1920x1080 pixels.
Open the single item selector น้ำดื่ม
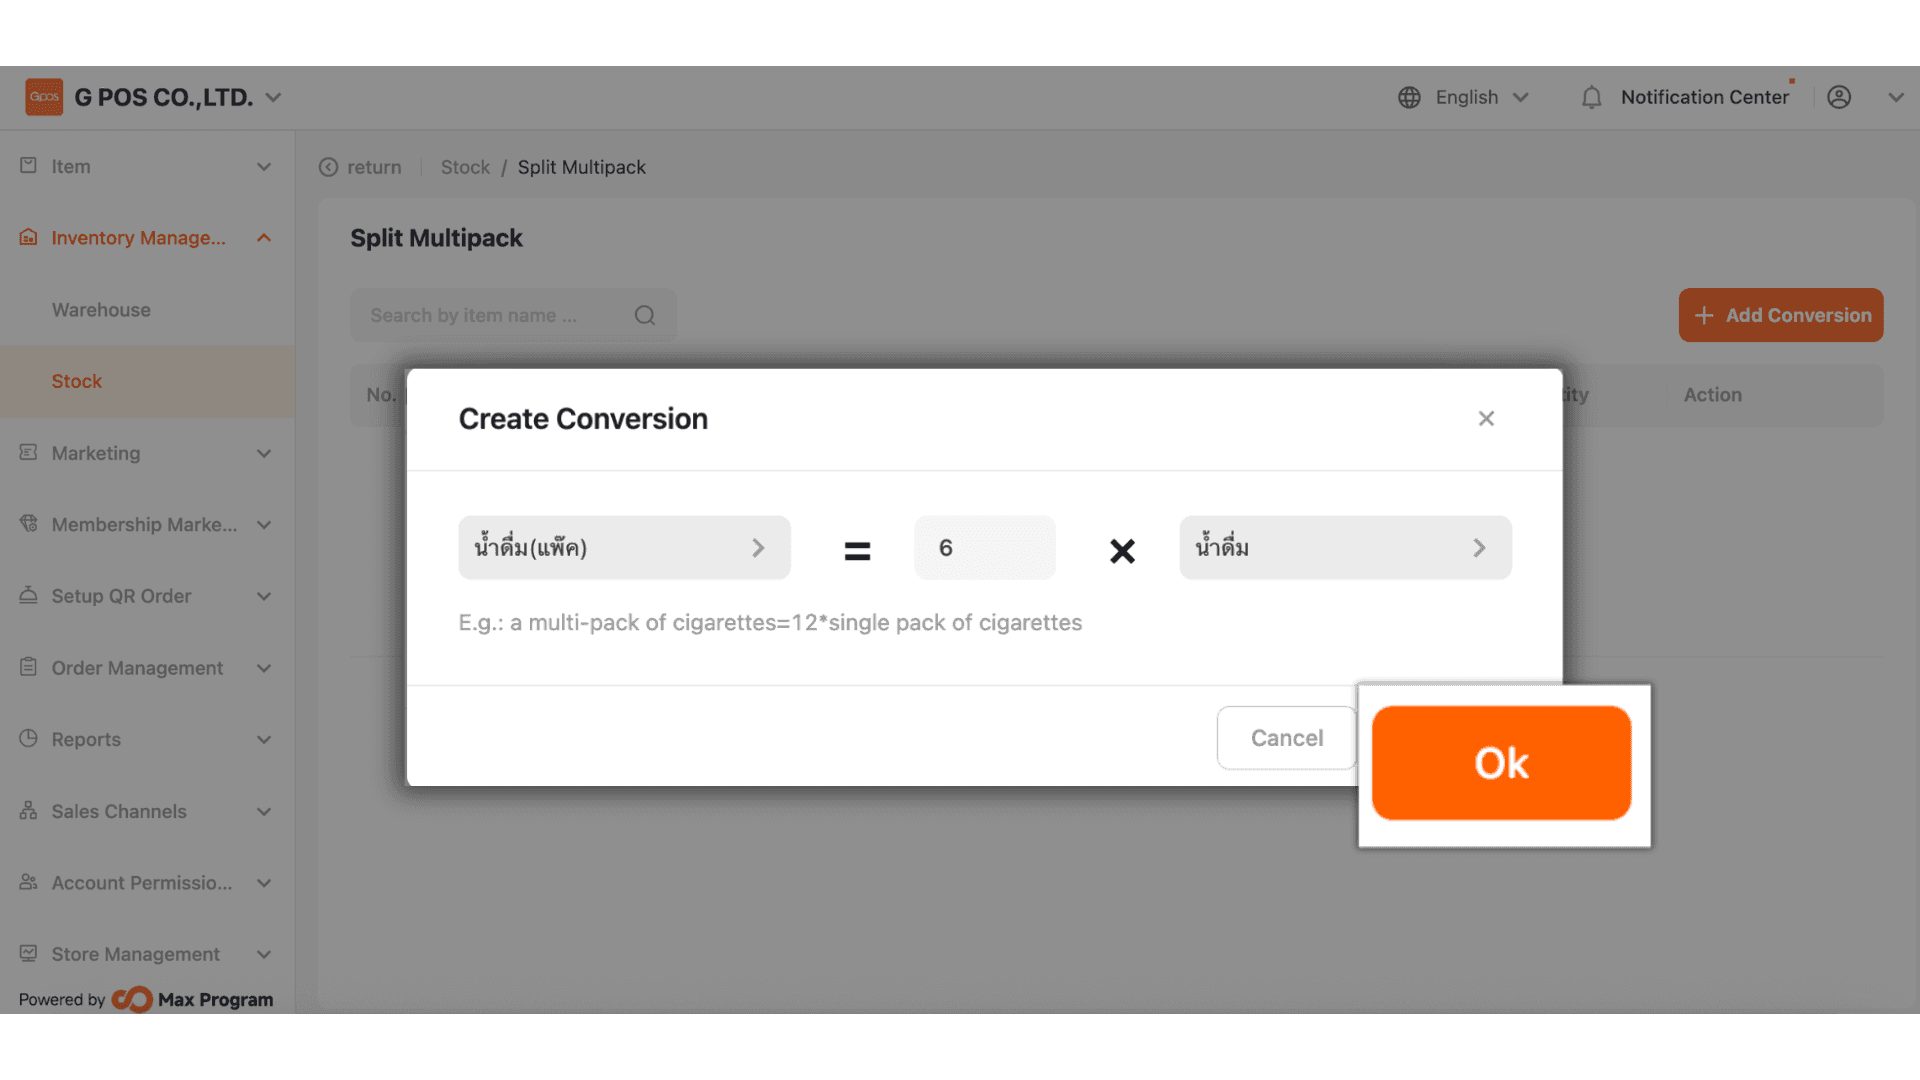click(1345, 548)
